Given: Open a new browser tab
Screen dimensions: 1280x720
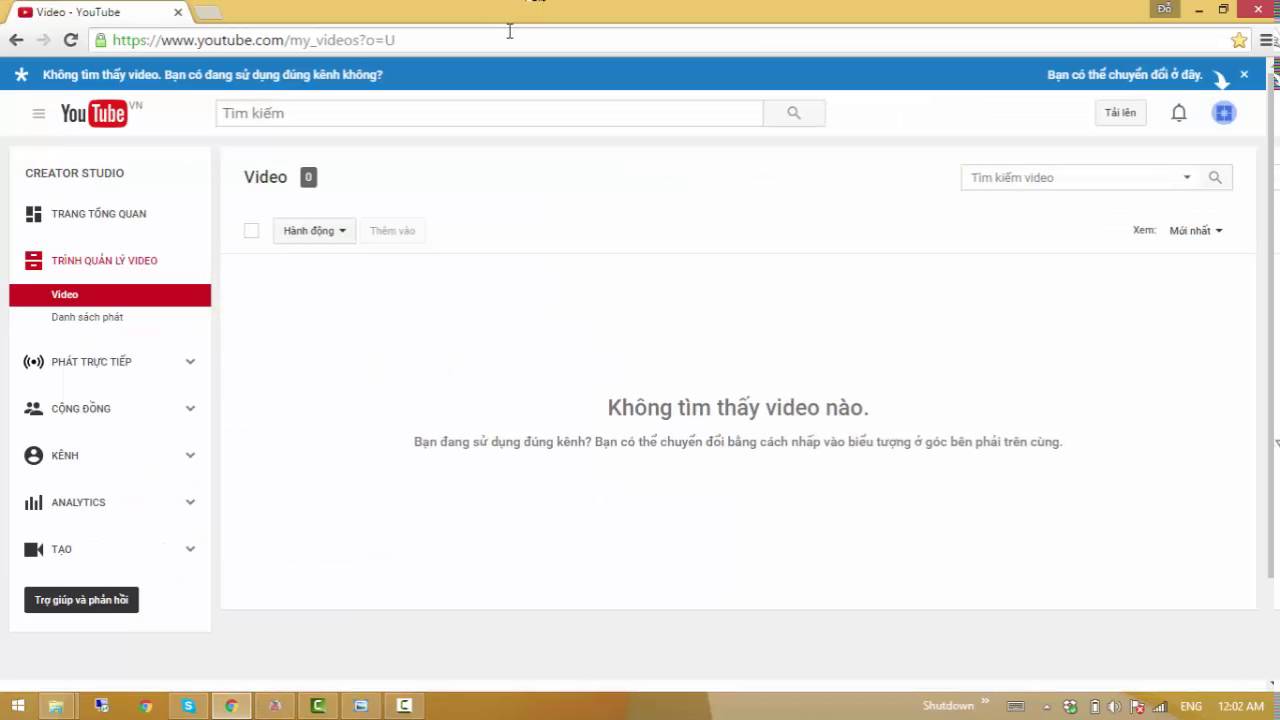Looking at the screenshot, I should [x=207, y=12].
